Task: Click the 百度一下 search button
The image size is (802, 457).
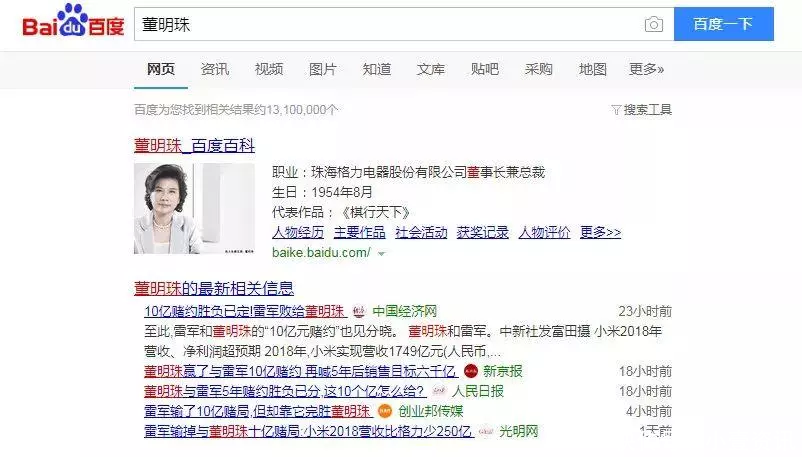Action: pos(724,24)
